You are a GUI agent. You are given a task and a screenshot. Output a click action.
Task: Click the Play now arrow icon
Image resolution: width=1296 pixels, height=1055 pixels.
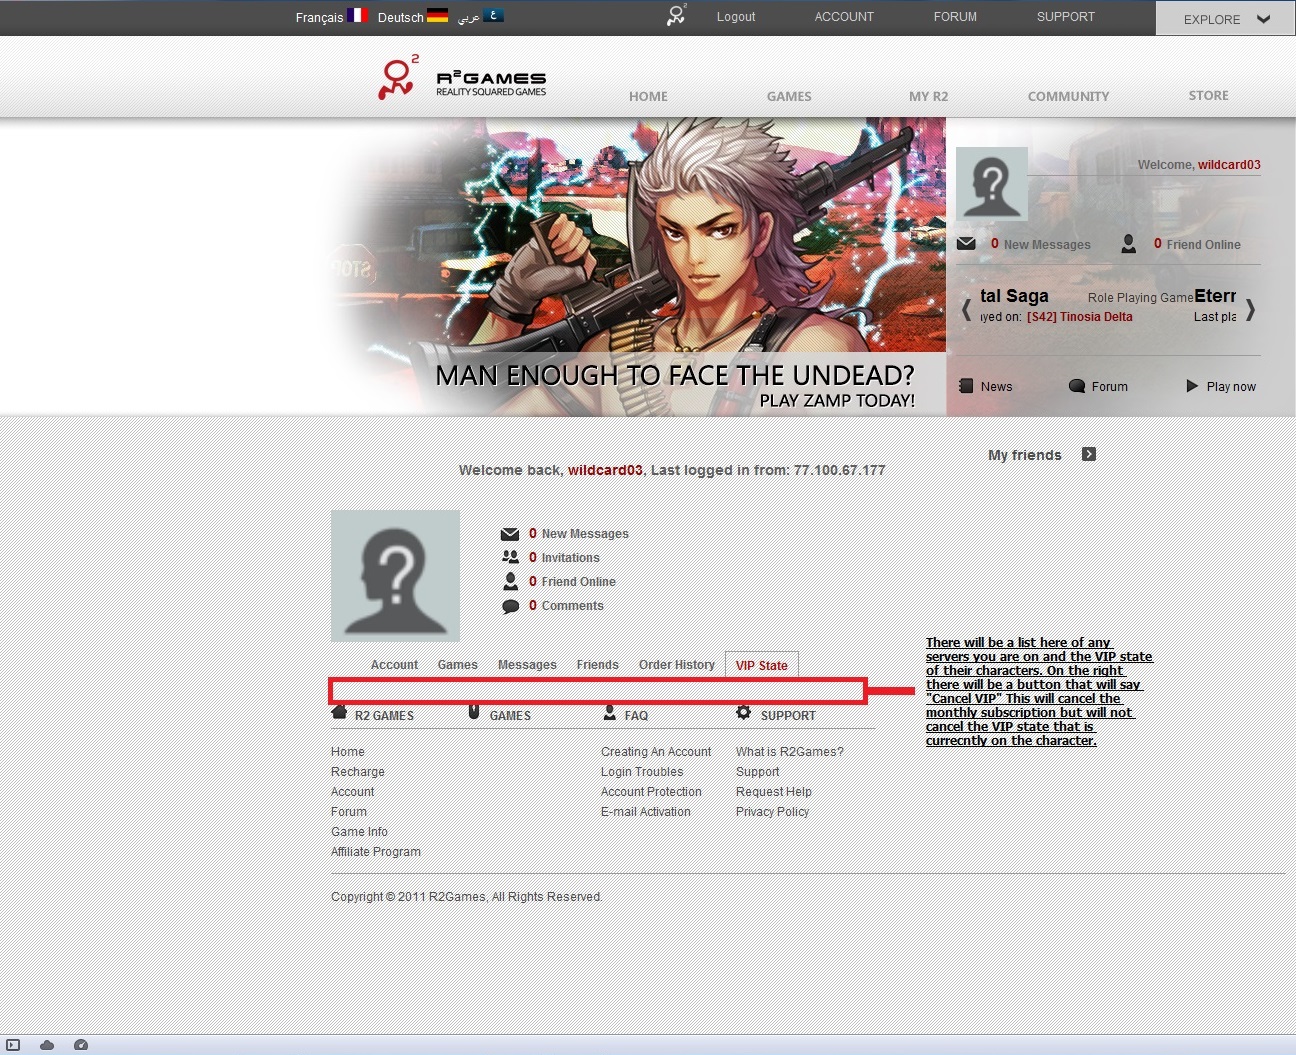point(1192,386)
